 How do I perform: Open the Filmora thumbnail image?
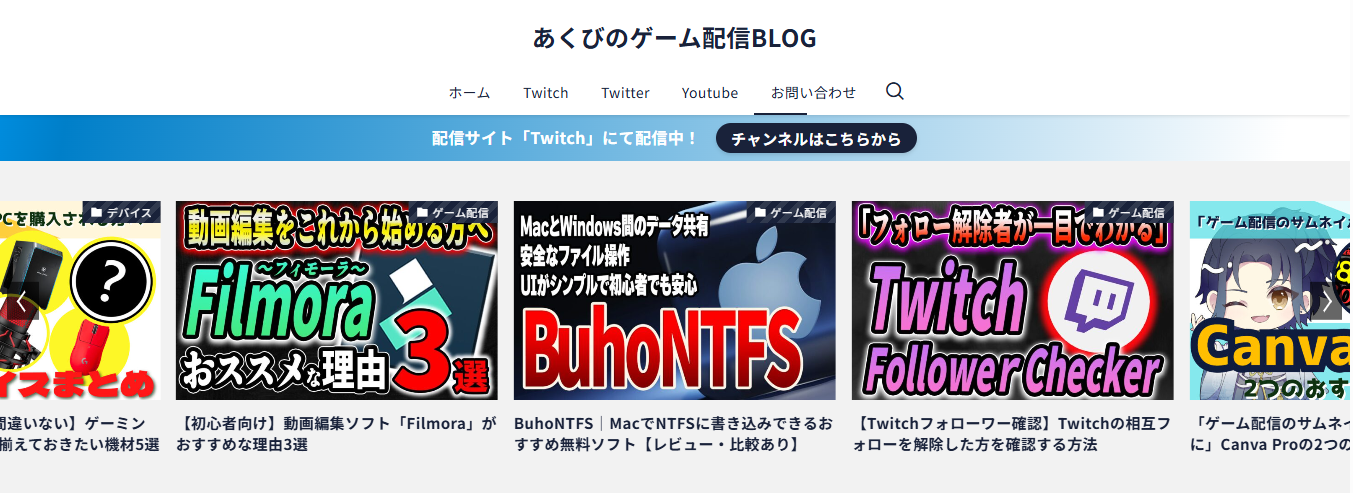(337, 301)
